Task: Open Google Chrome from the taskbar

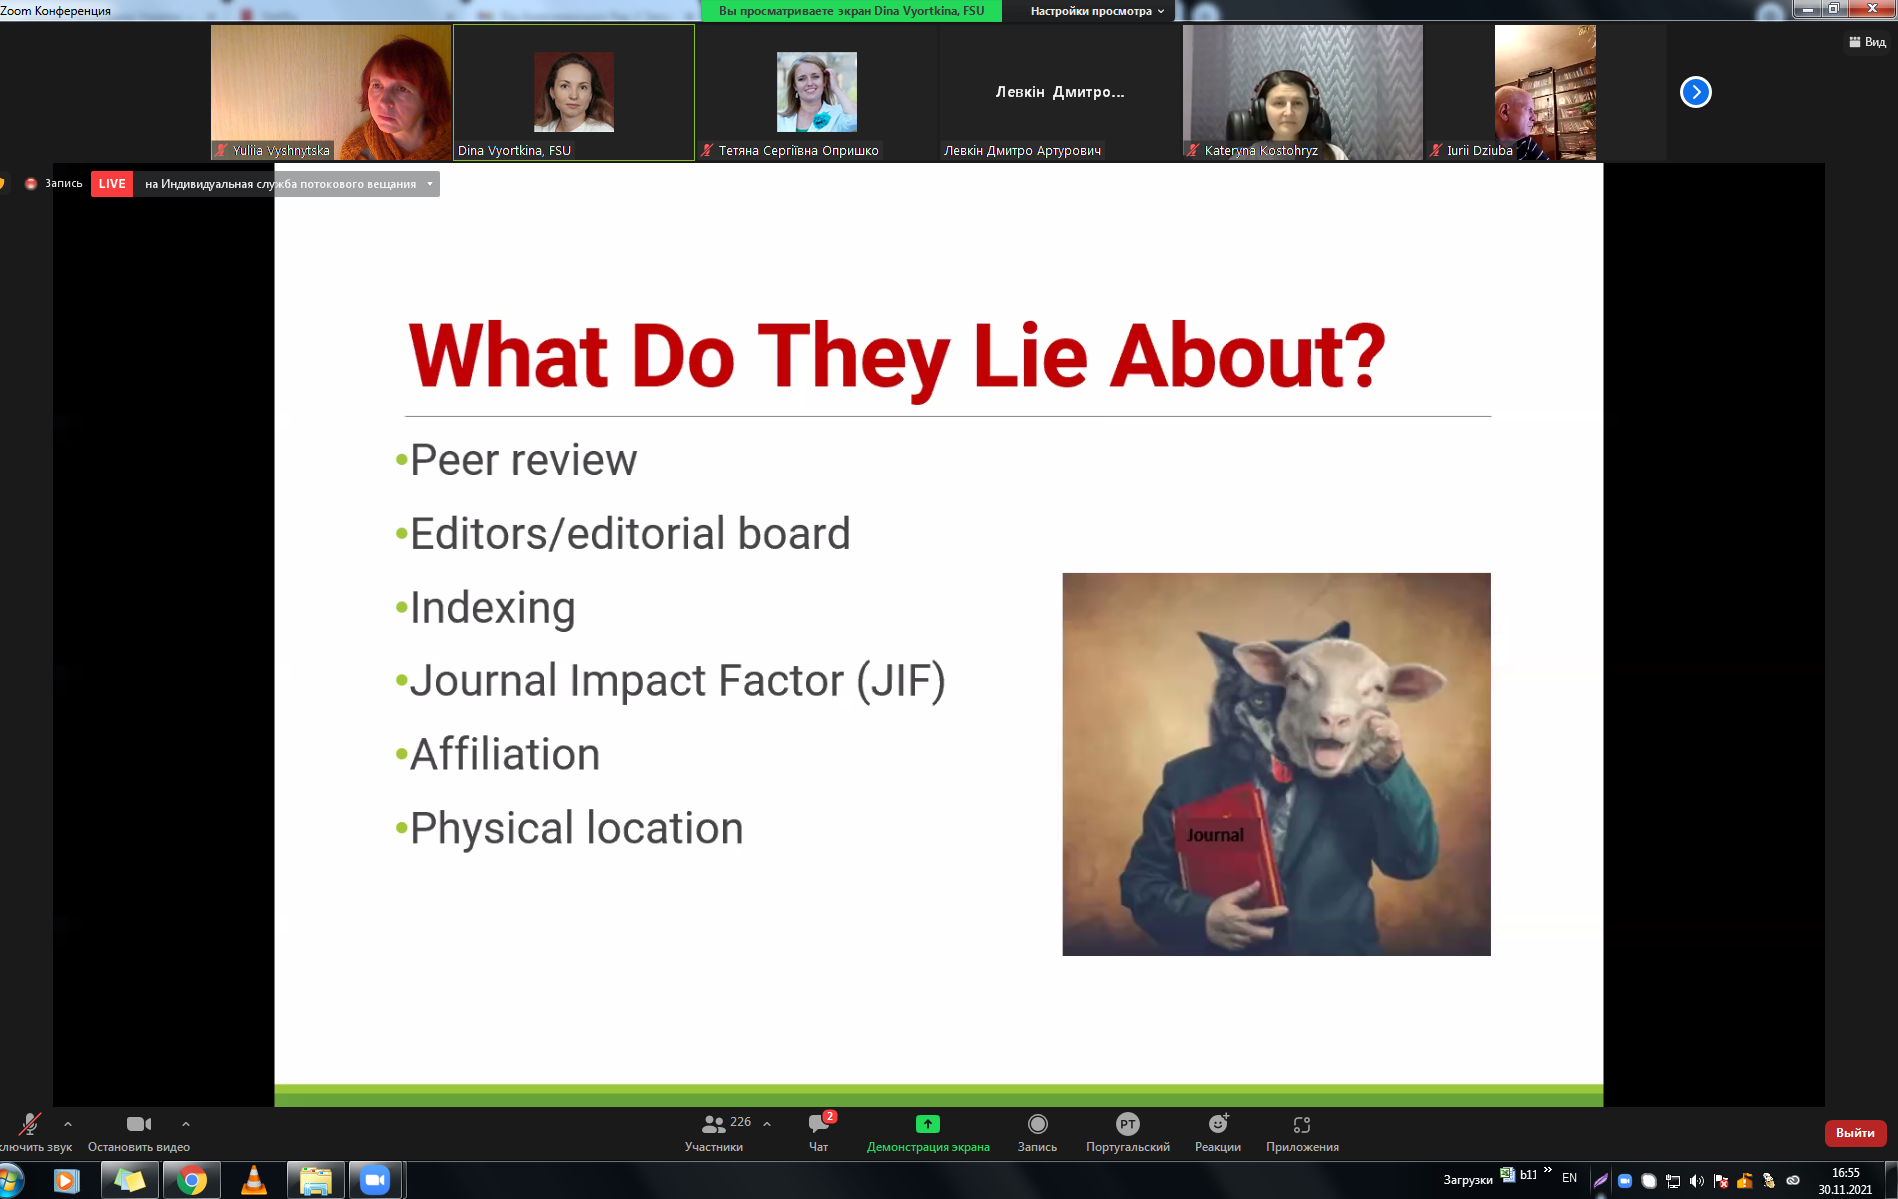Action: click(191, 1181)
